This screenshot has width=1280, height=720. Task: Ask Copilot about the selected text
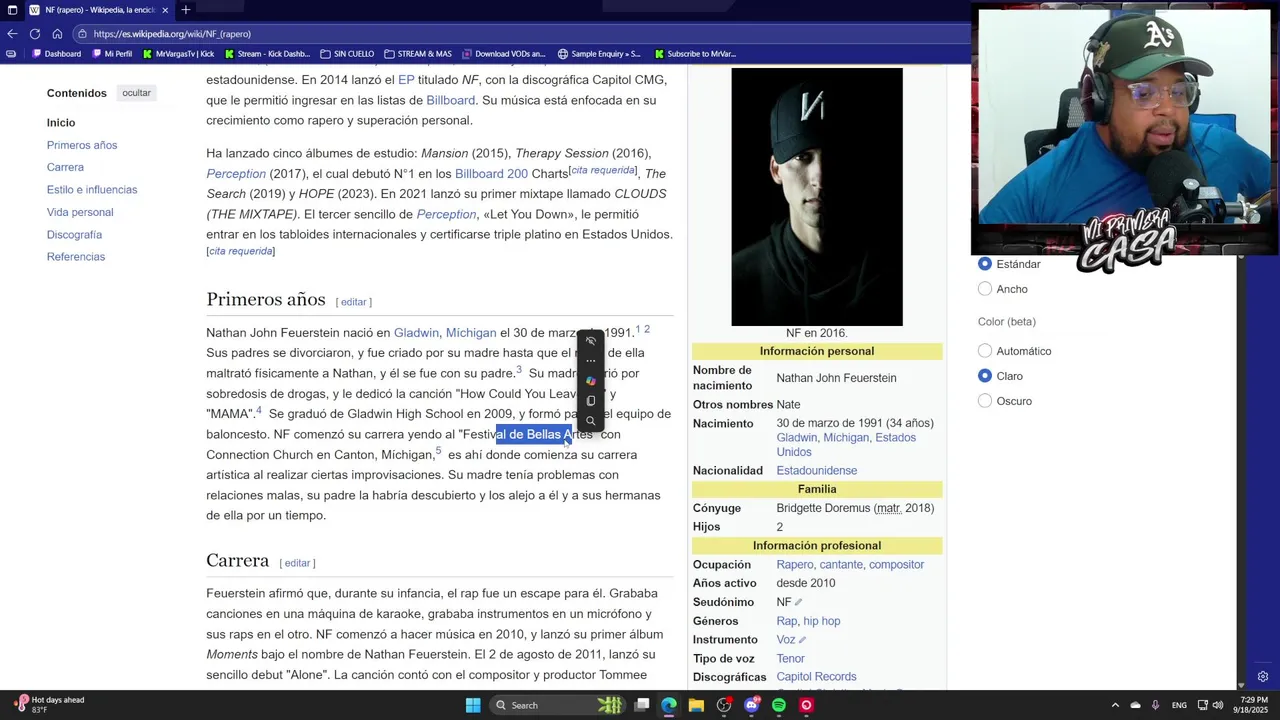(x=590, y=381)
